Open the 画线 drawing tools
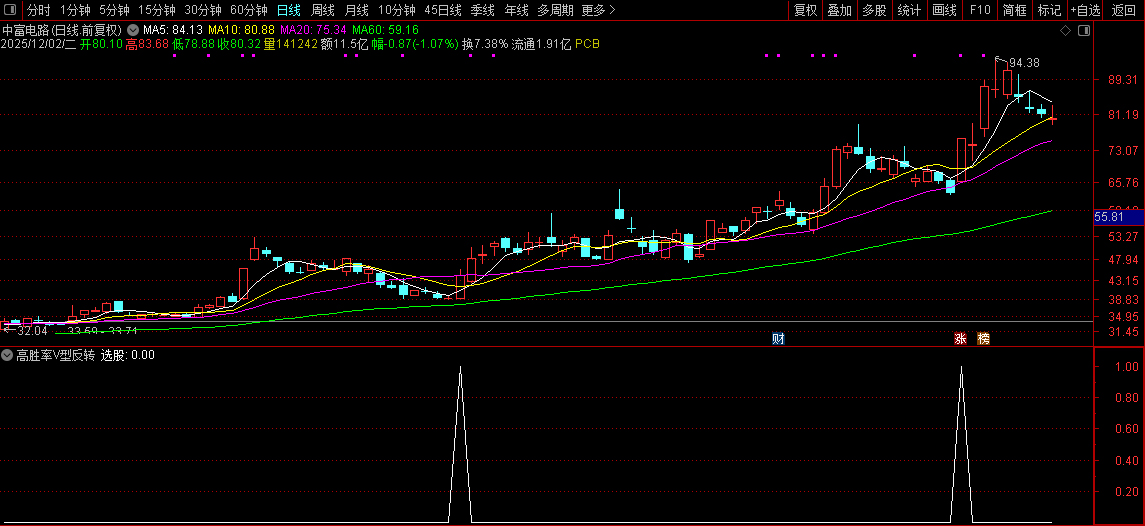Image resolution: width=1145 pixels, height=526 pixels. [x=944, y=10]
